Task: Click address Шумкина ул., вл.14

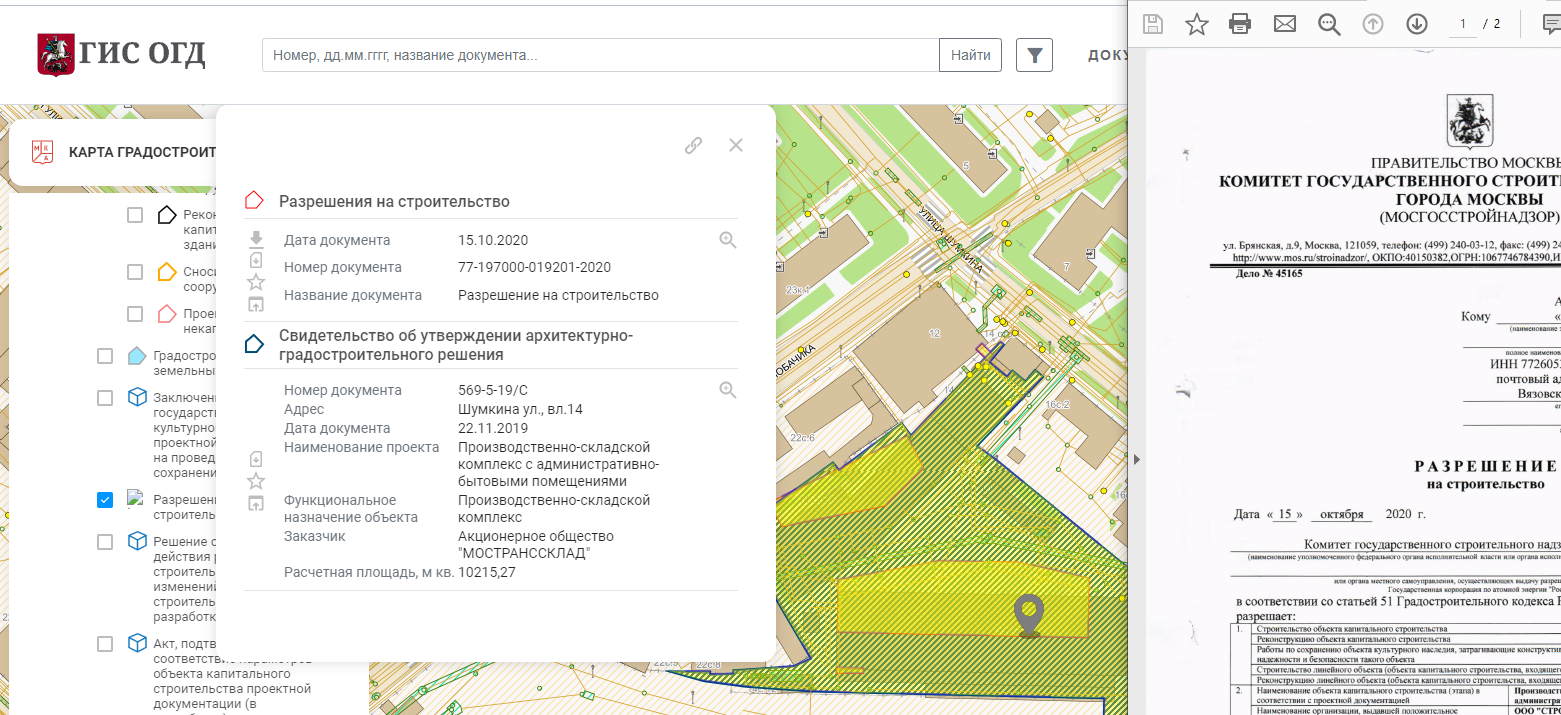Action: coord(520,409)
